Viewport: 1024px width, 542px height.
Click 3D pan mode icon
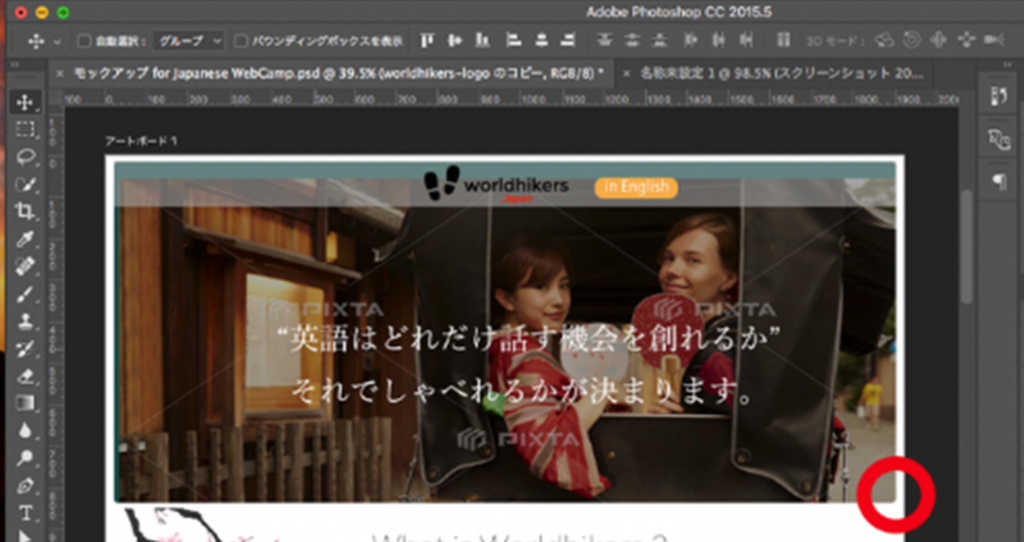[938, 40]
